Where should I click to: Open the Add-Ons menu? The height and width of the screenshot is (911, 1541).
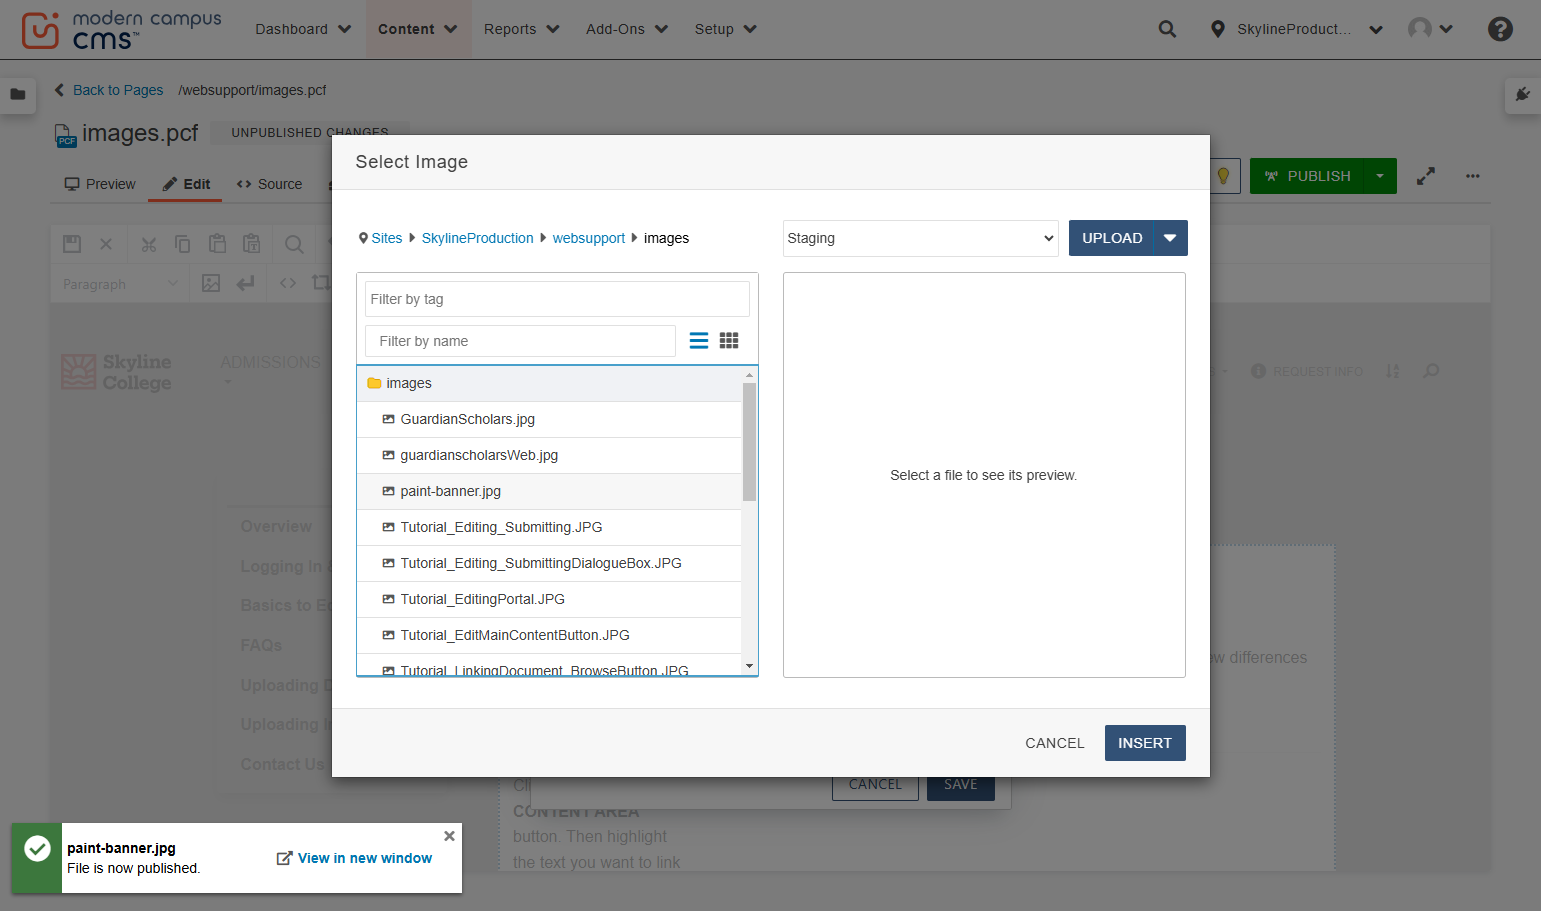tap(627, 29)
